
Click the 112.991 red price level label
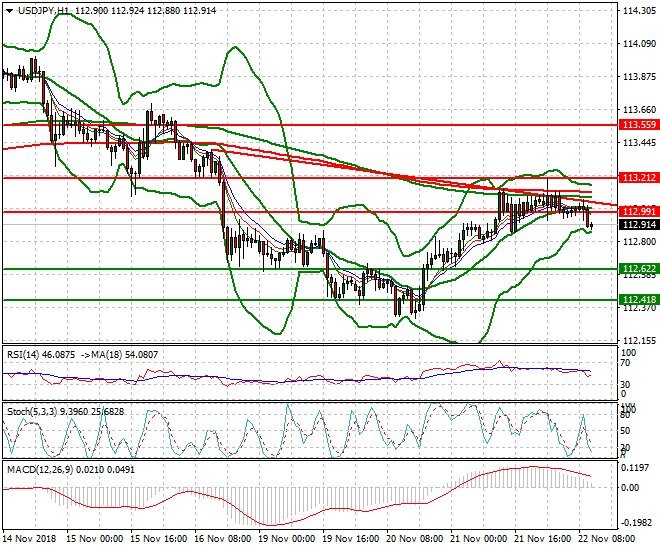(x=639, y=211)
